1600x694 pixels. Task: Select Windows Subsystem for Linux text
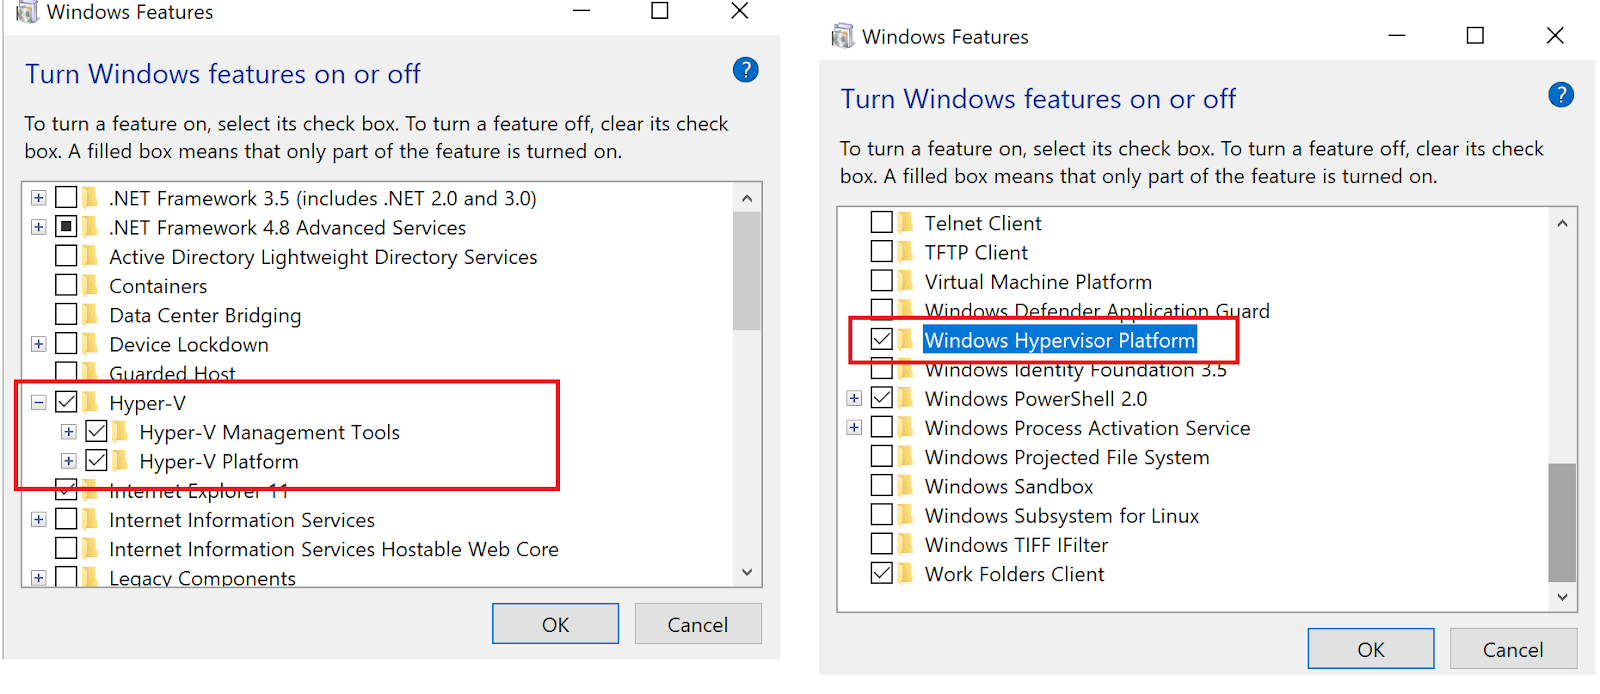(x=1061, y=516)
